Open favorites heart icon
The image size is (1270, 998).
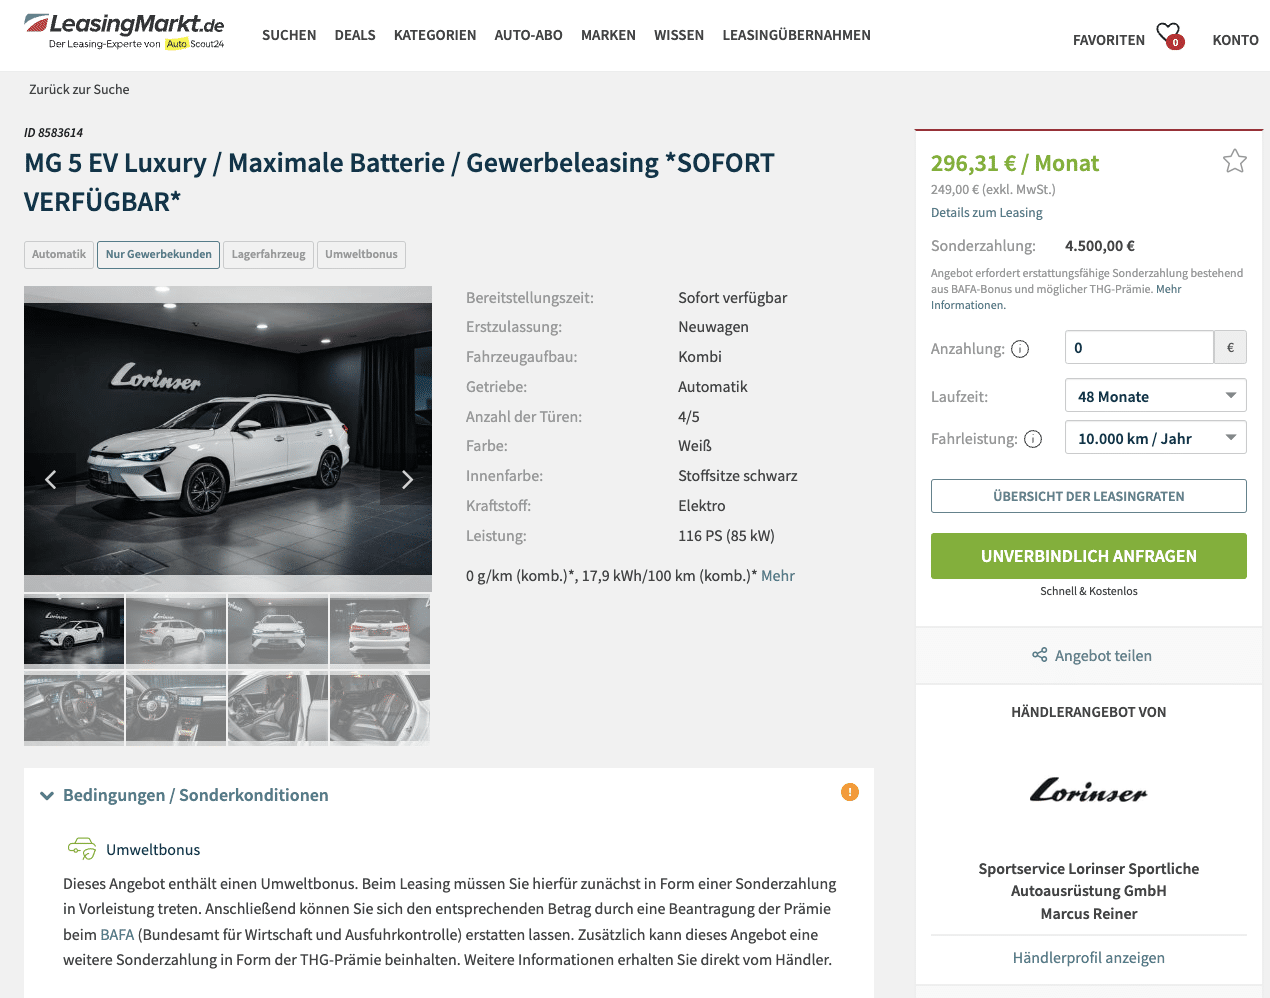pos(1169,36)
